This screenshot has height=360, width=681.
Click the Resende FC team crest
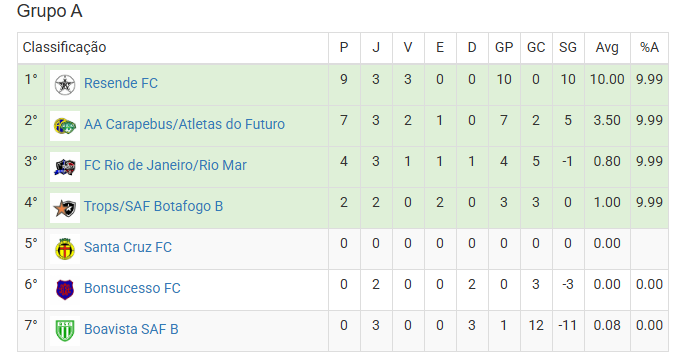click(65, 85)
